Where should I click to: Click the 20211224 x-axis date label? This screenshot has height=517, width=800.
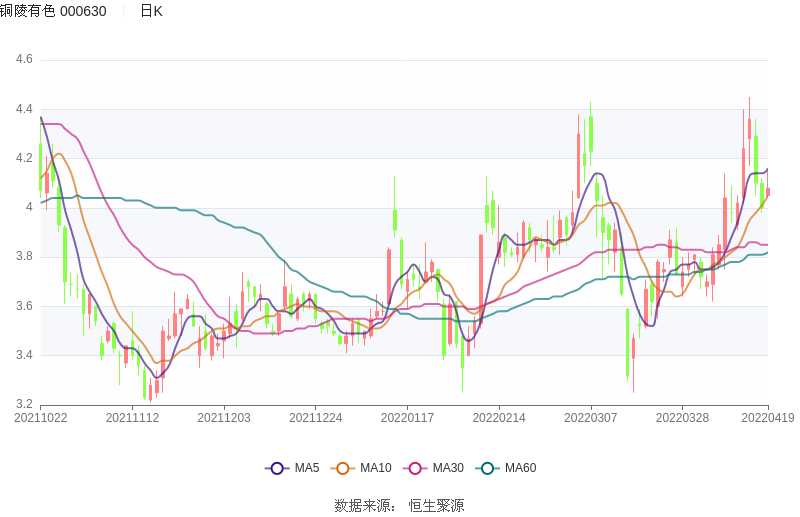315,418
